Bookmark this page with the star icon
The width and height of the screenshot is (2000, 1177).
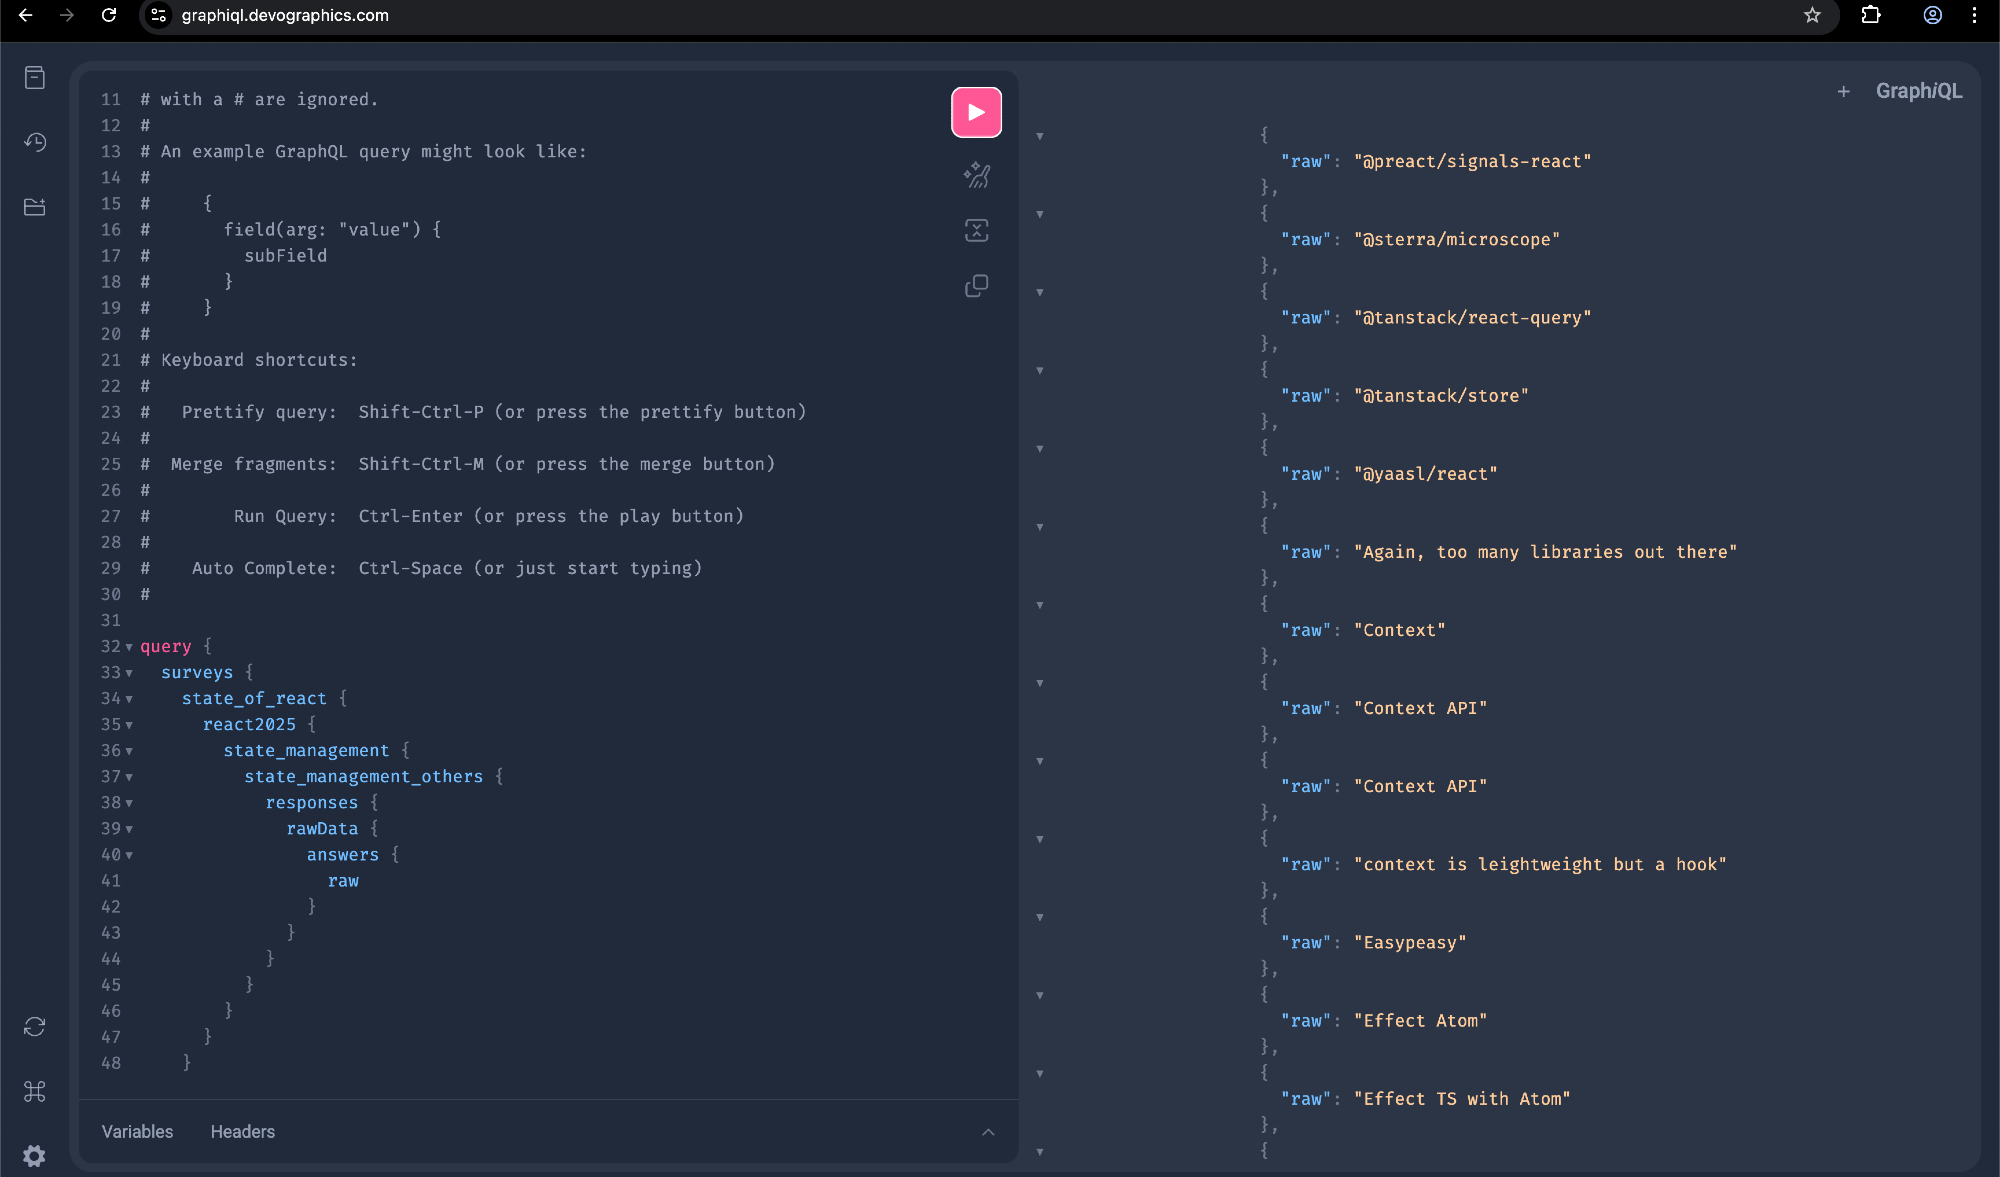tap(1812, 16)
